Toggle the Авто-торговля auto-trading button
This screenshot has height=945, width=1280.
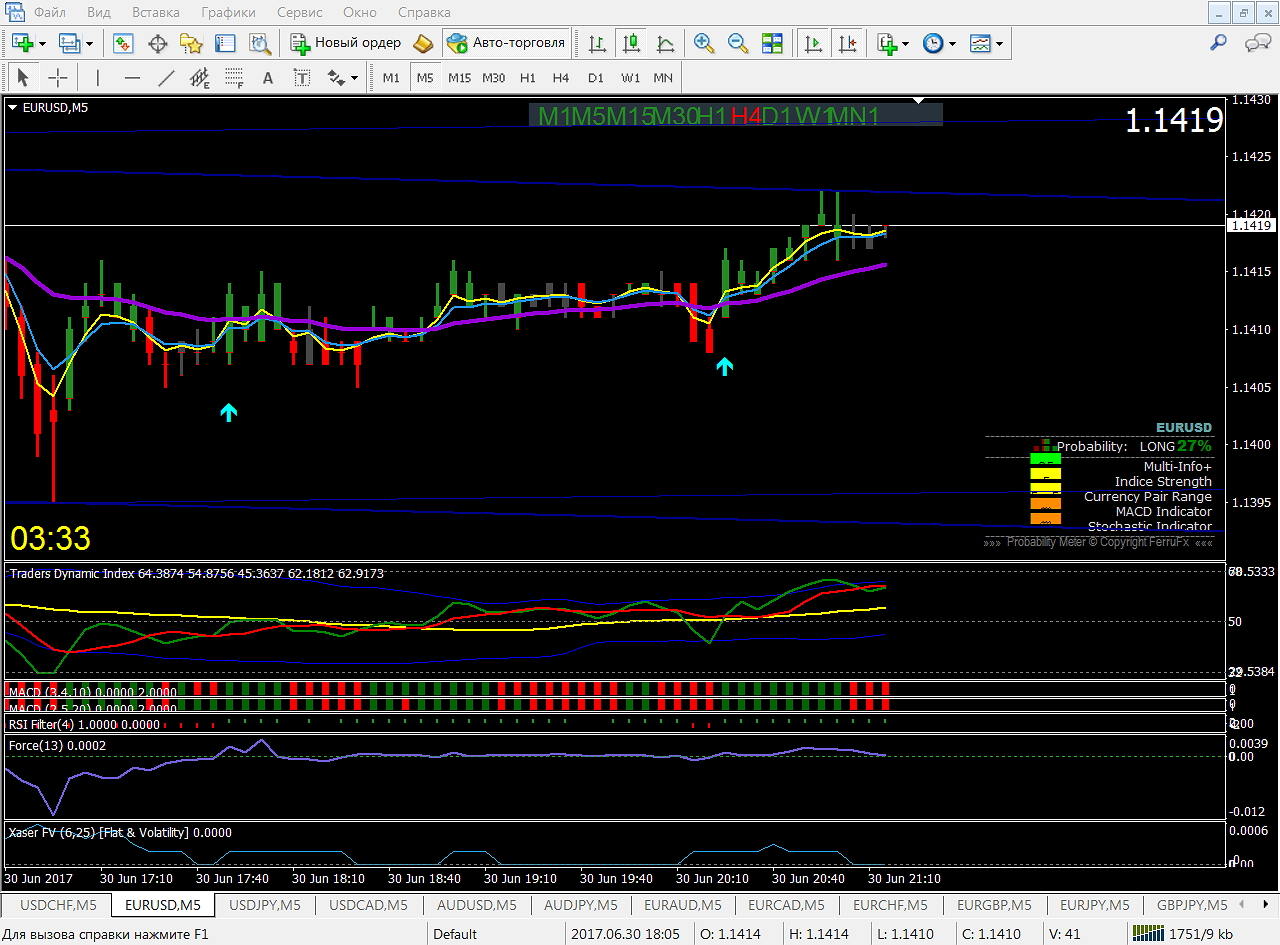[507, 43]
